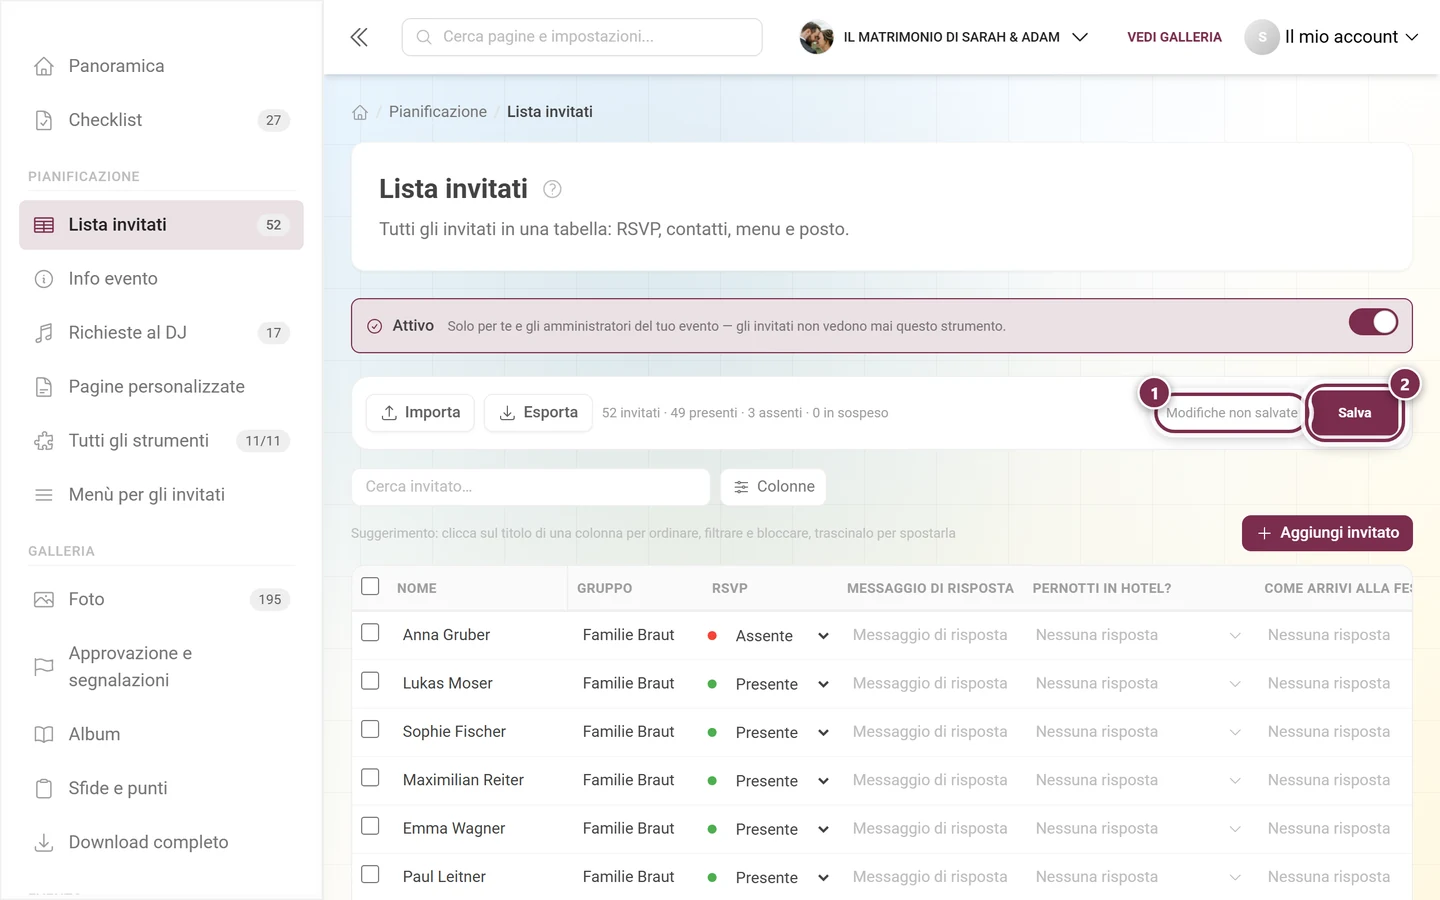The height and width of the screenshot is (900, 1440).
Task: Open Lukas Moser's hotel nights dropdown
Action: [x=1138, y=684]
